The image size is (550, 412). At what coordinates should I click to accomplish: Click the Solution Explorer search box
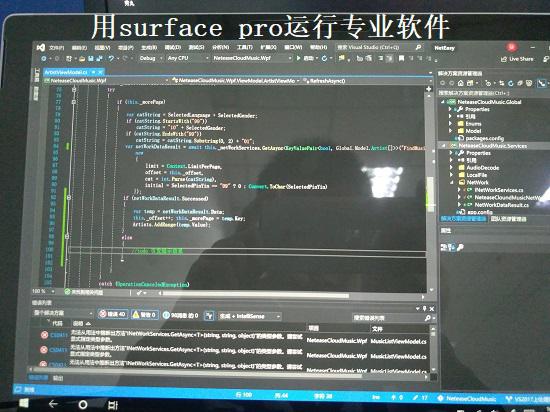click(x=493, y=93)
